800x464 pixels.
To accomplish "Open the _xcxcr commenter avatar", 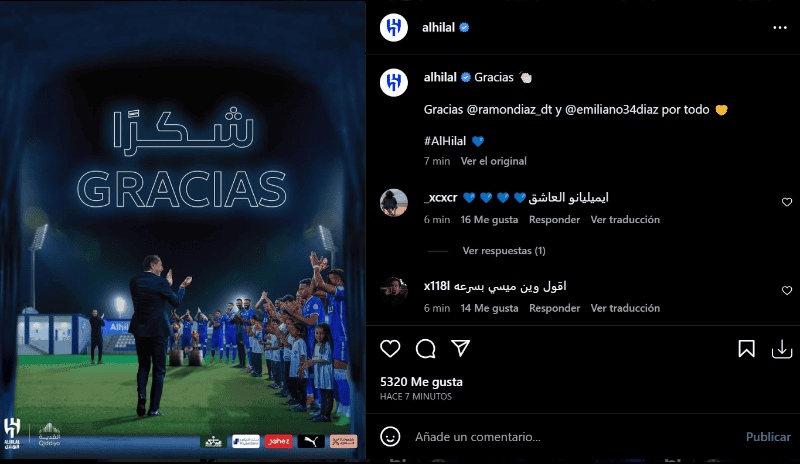I will 394,203.
